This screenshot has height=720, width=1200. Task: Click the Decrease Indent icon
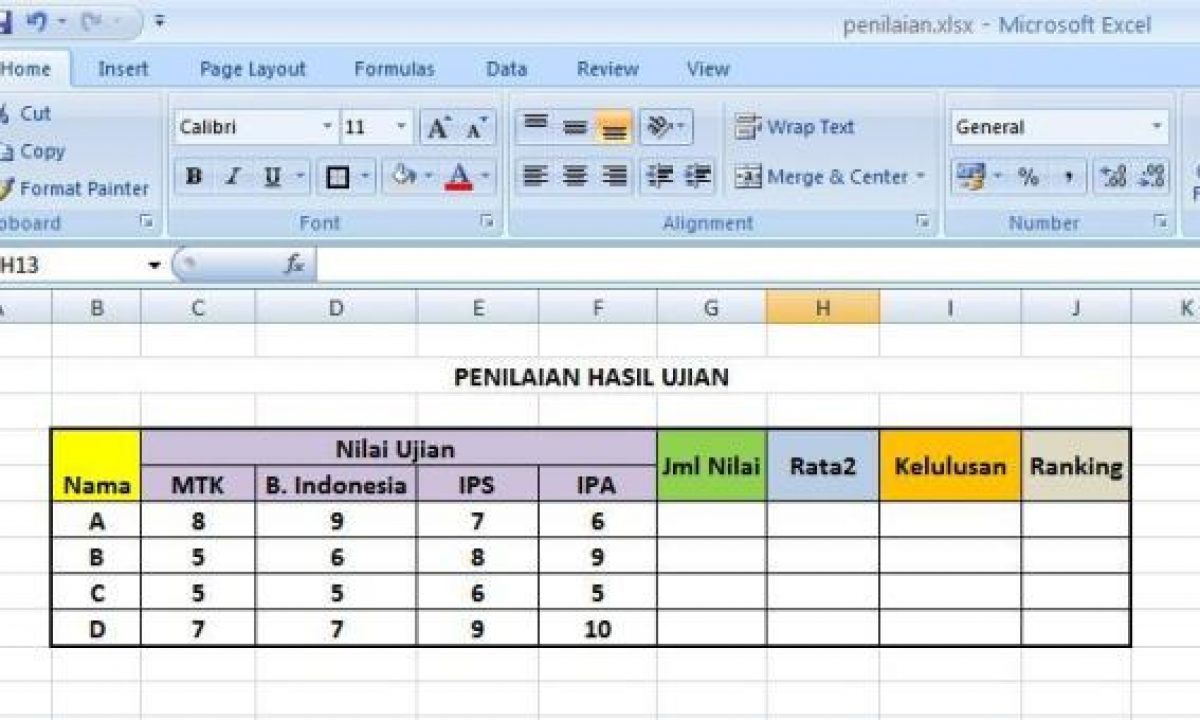(660, 177)
